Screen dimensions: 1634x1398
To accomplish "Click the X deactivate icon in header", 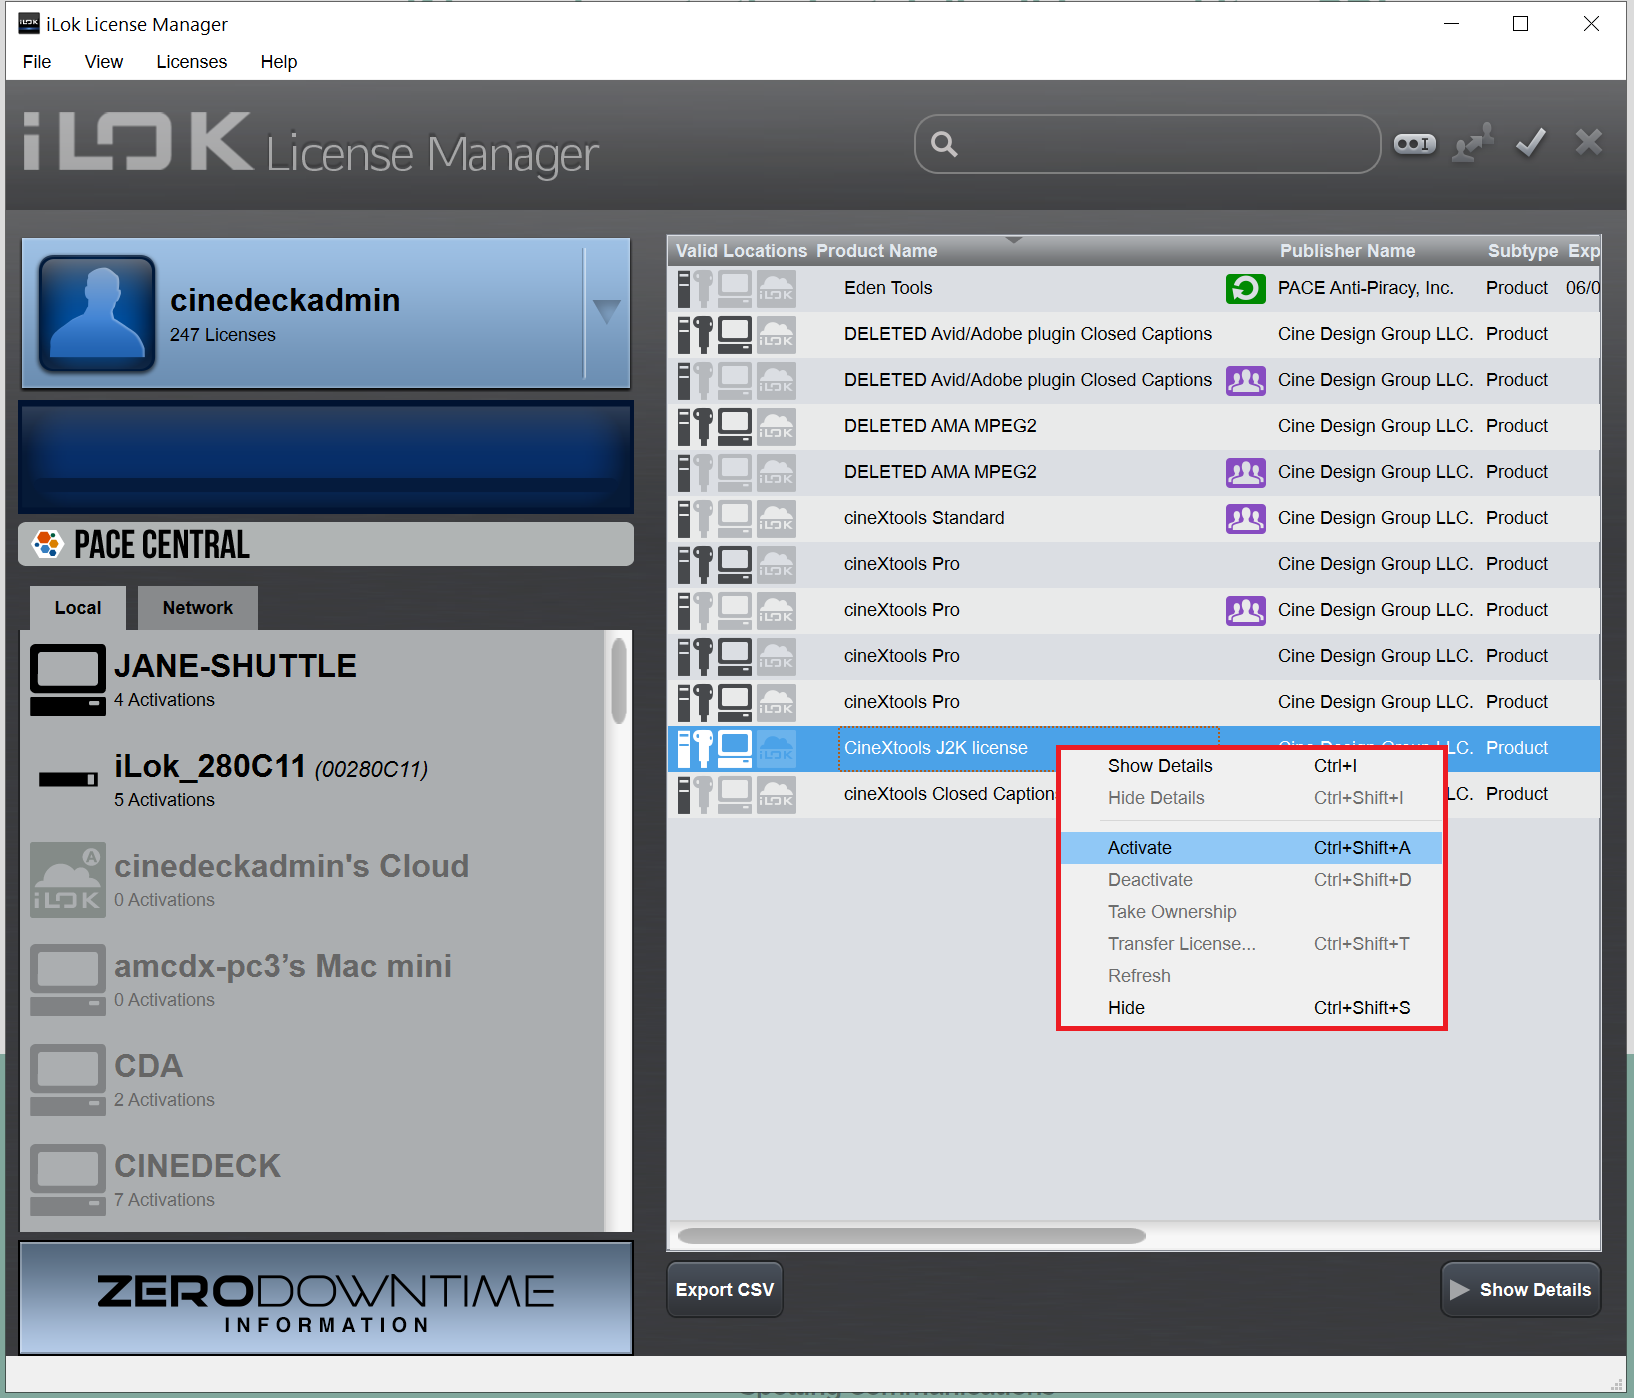I will tap(1588, 142).
